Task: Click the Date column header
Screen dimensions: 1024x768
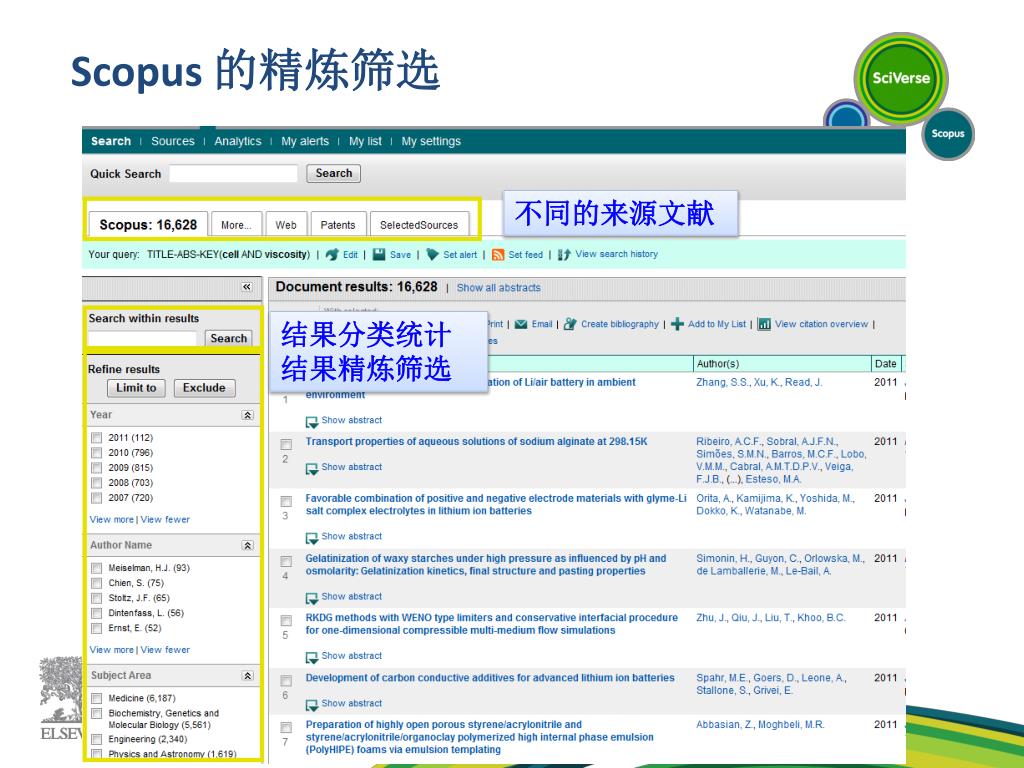Action: point(886,364)
